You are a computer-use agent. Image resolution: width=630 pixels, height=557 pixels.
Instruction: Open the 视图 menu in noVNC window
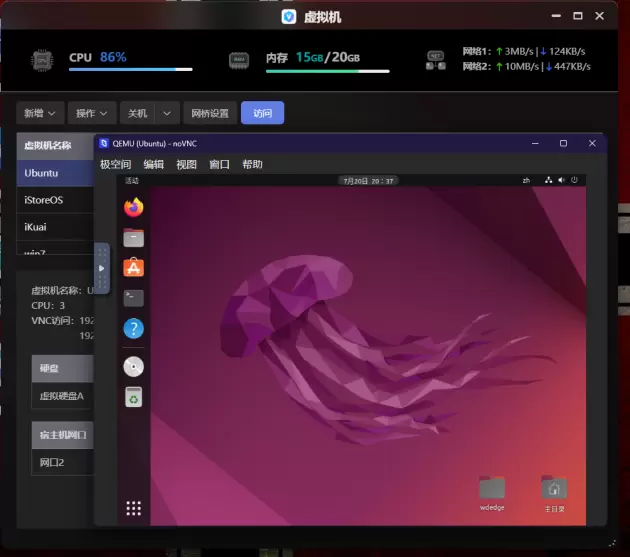pos(187,165)
